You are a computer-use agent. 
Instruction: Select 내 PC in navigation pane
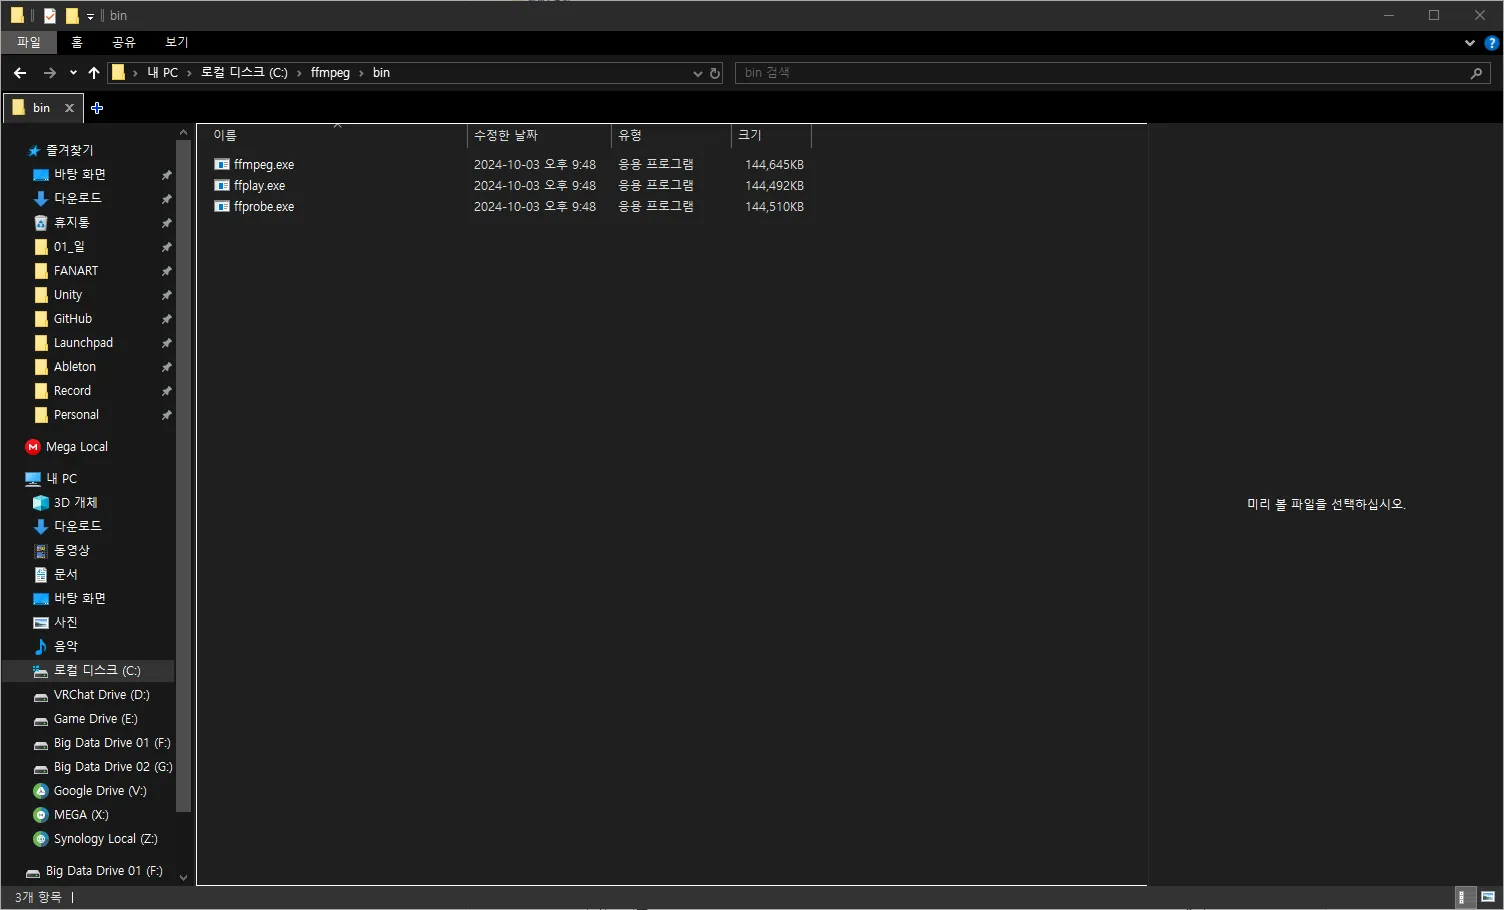click(x=61, y=478)
